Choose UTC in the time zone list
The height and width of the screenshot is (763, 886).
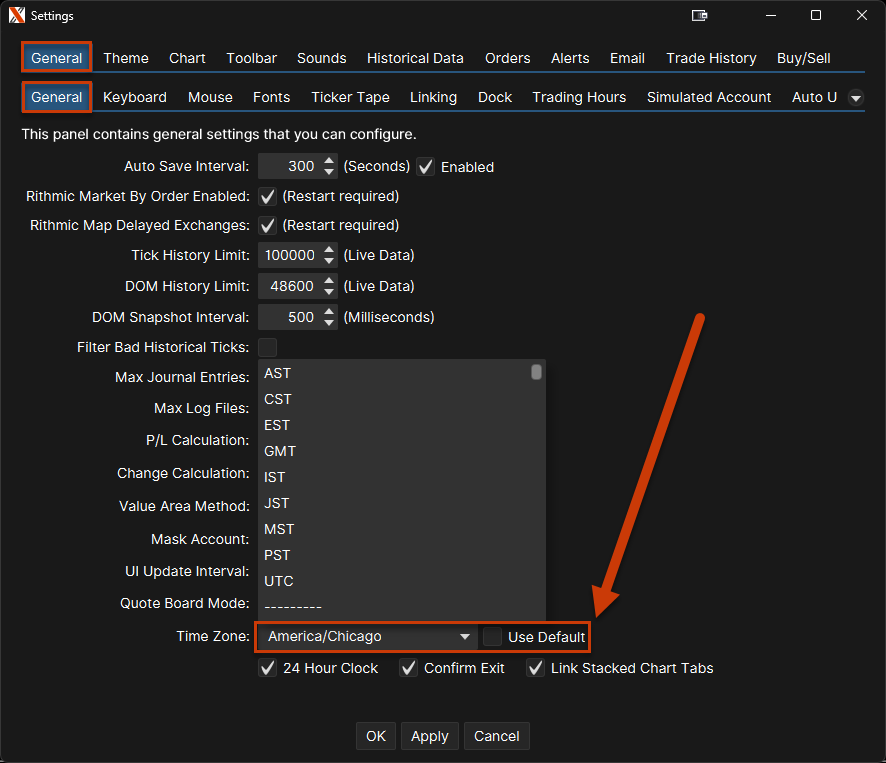[278, 581]
